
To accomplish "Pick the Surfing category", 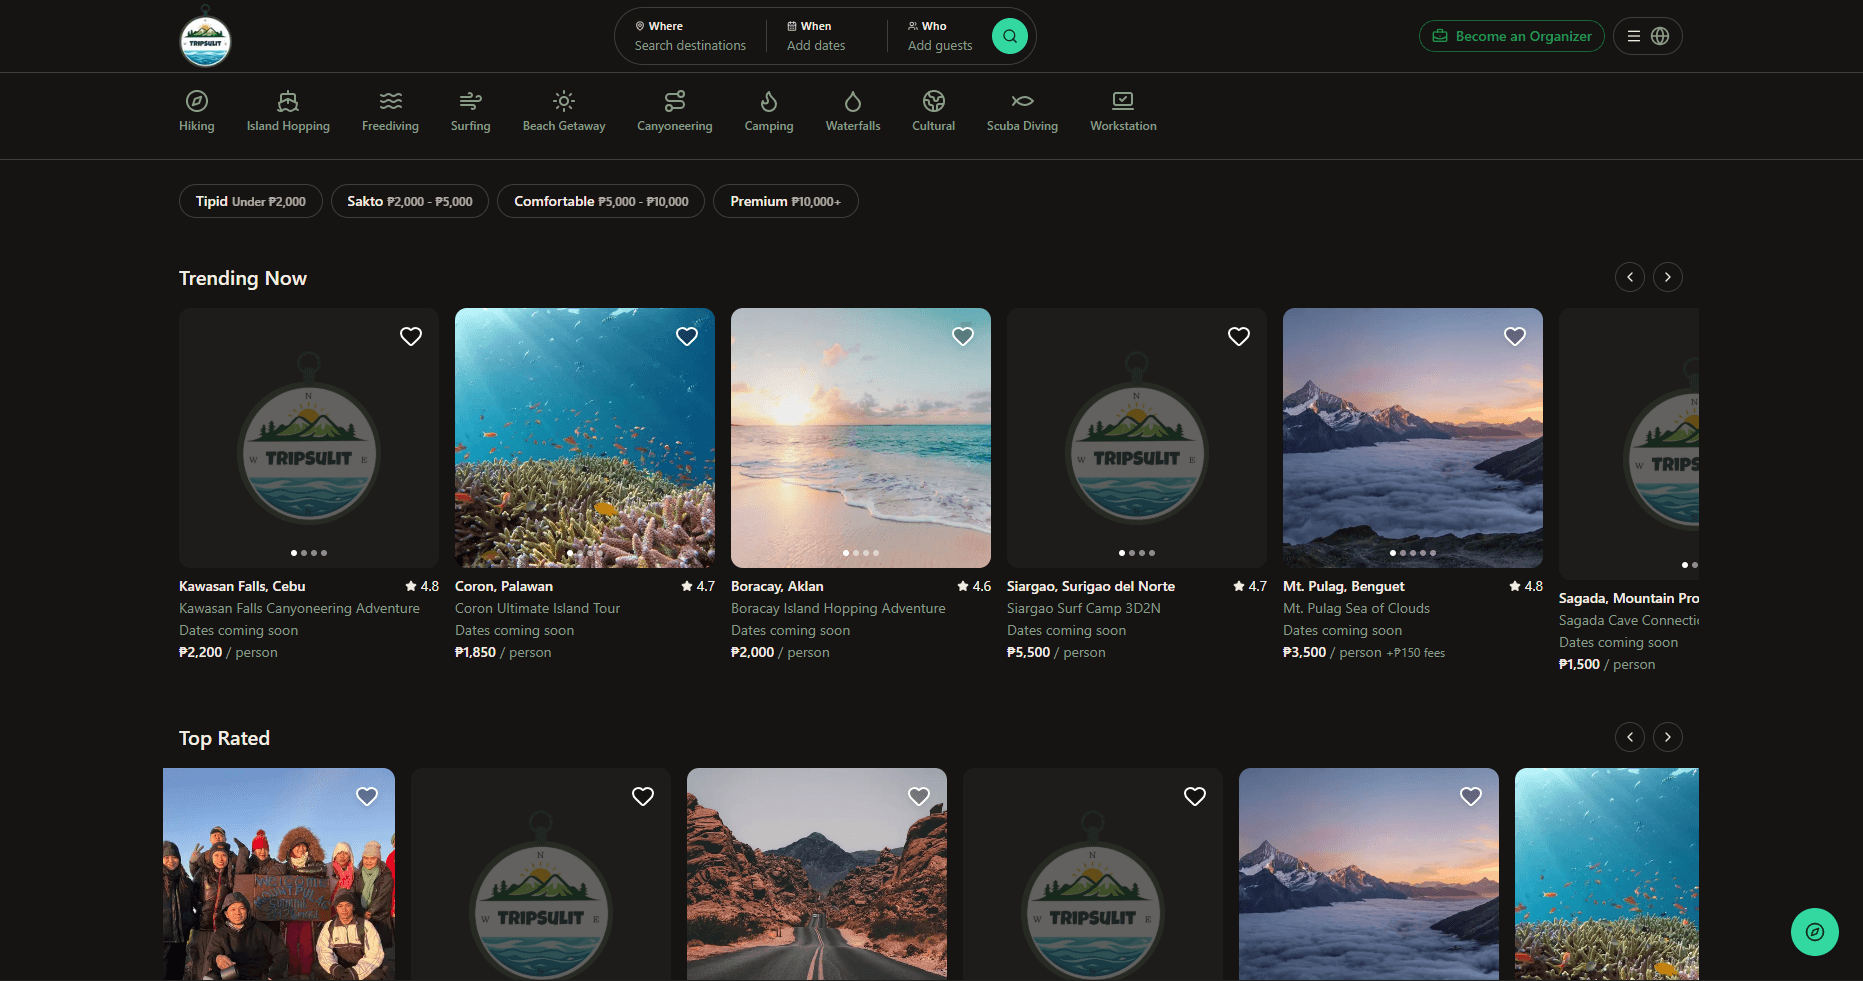I will tap(470, 111).
